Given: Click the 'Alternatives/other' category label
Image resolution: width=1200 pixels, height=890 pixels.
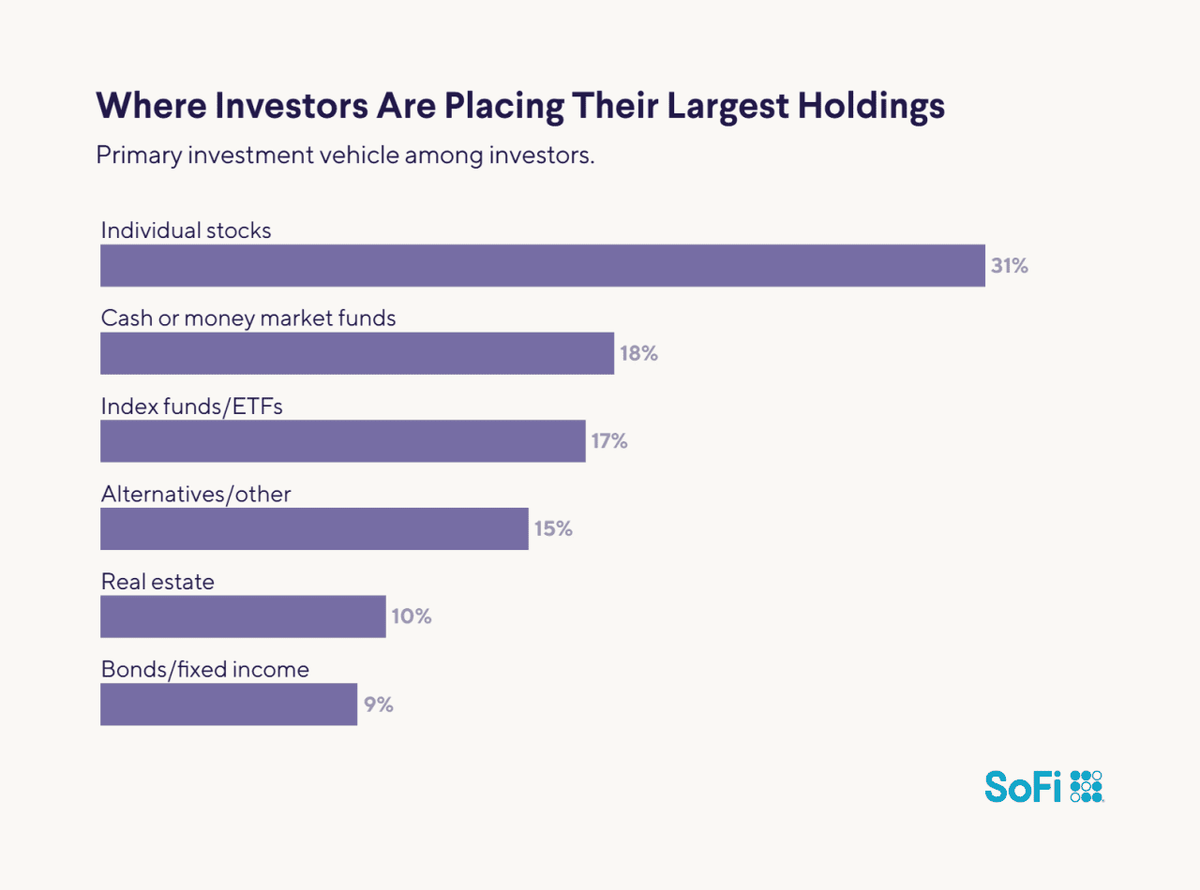Looking at the screenshot, I should tap(196, 493).
